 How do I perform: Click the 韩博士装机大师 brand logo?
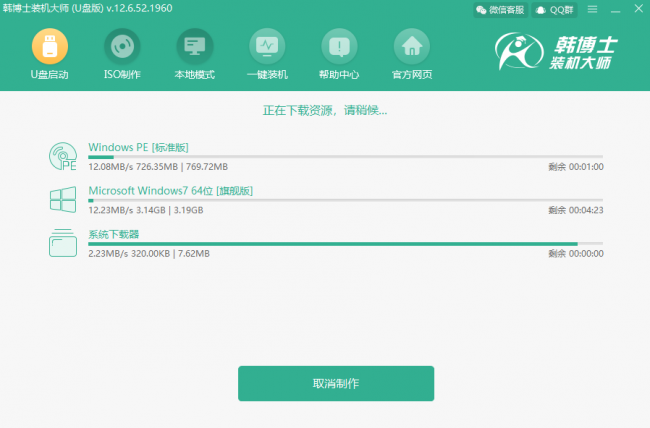pyautogui.click(x=556, y=51)
